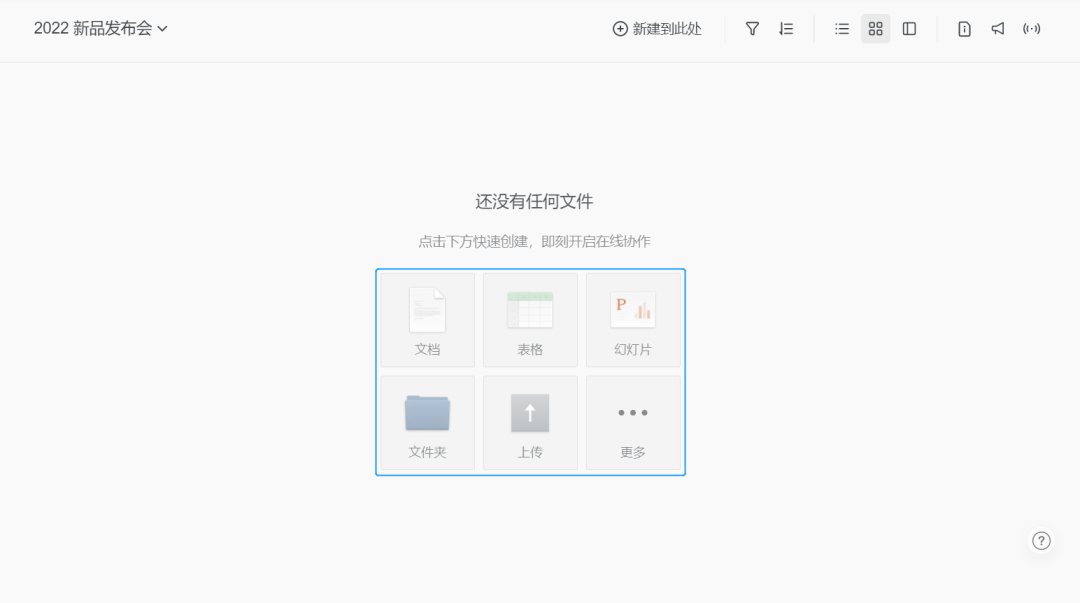
Task: Click the sort order icon
Action: pos(786,29)
